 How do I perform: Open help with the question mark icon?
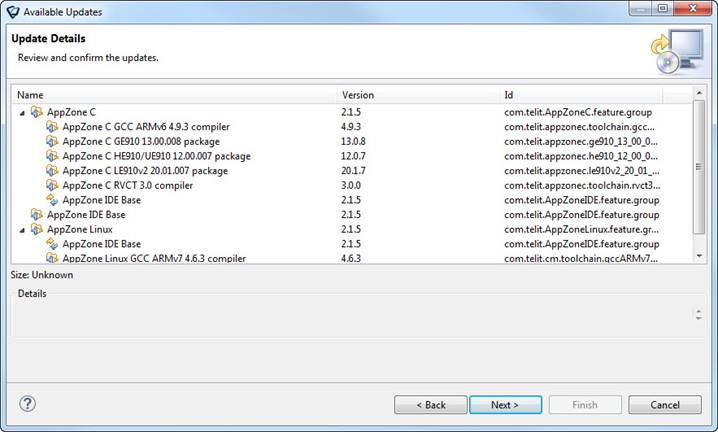[x=27, y=404]
